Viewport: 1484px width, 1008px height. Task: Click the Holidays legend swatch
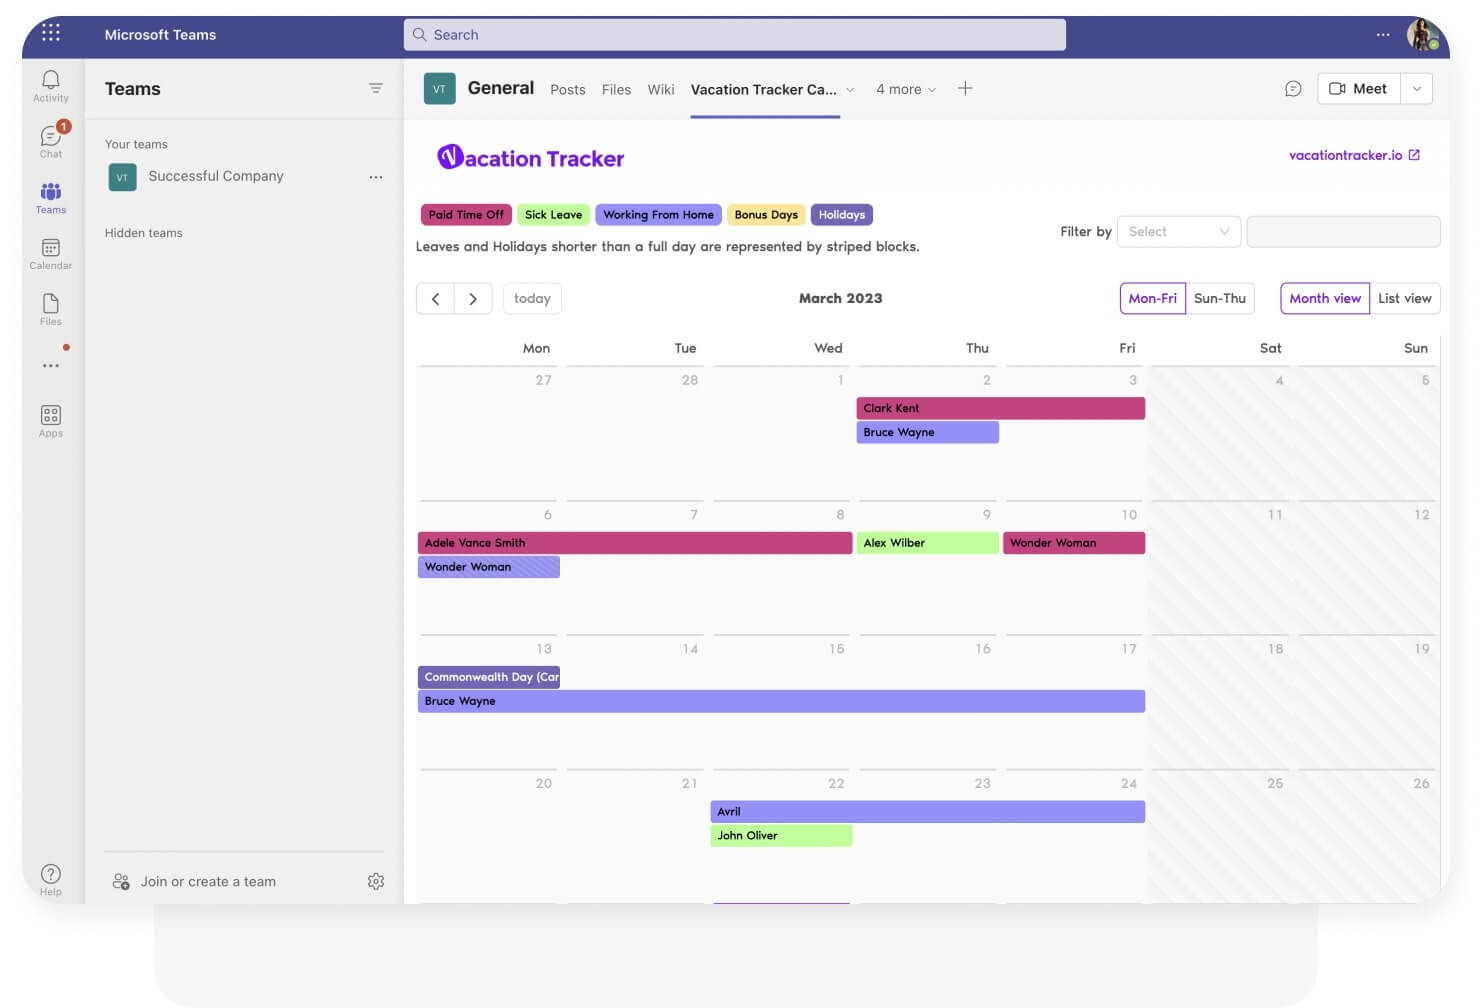point(842,214)
